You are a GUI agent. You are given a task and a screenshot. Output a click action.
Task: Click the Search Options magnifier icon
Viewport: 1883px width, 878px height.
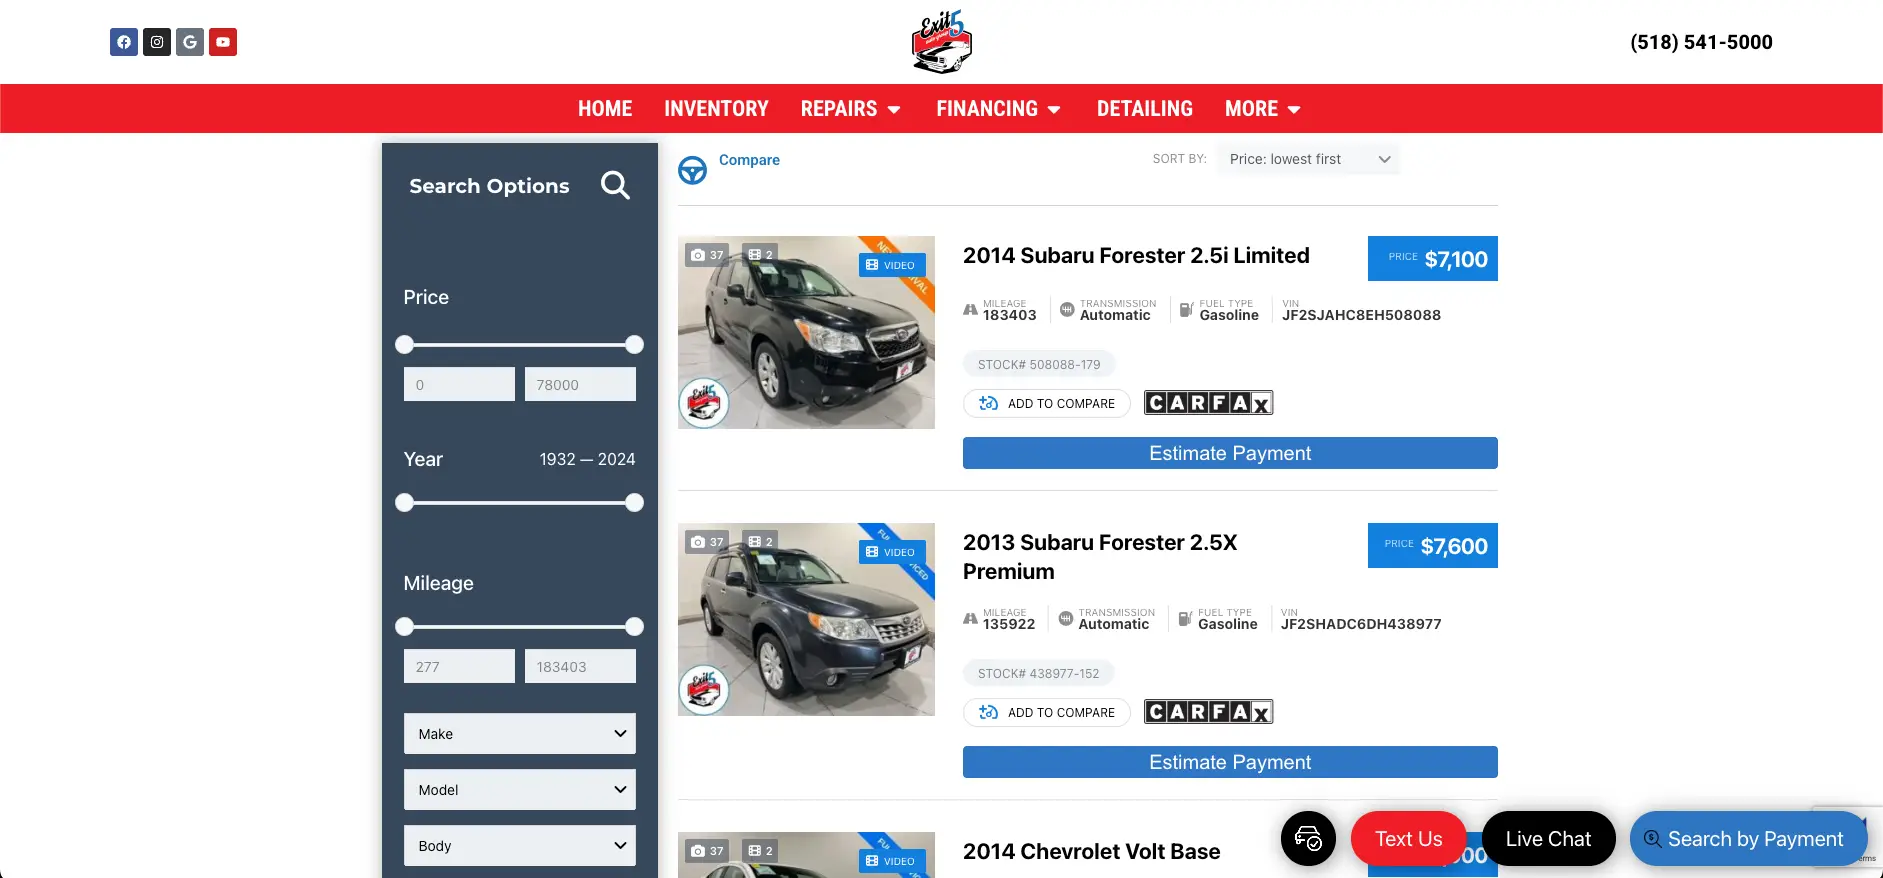point(615,185)
